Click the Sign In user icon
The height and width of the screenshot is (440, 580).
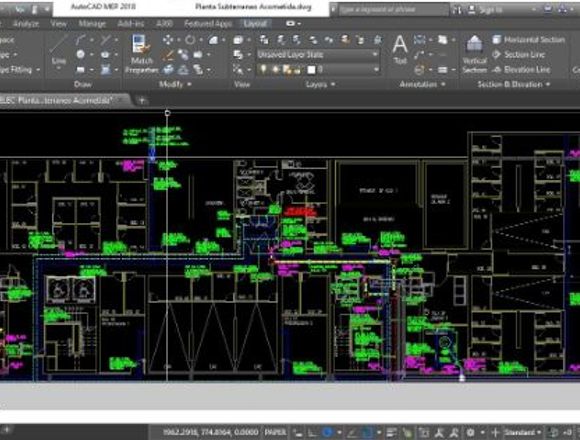click(472, 9)
